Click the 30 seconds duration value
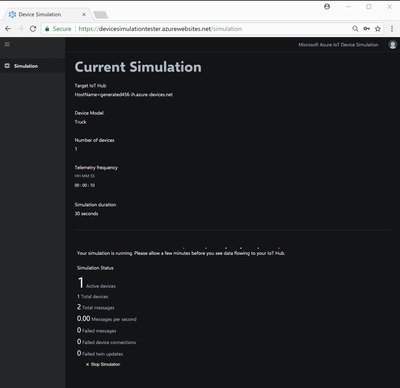The width and height of the screenshot is (400, 388). [x=86, y=214]
